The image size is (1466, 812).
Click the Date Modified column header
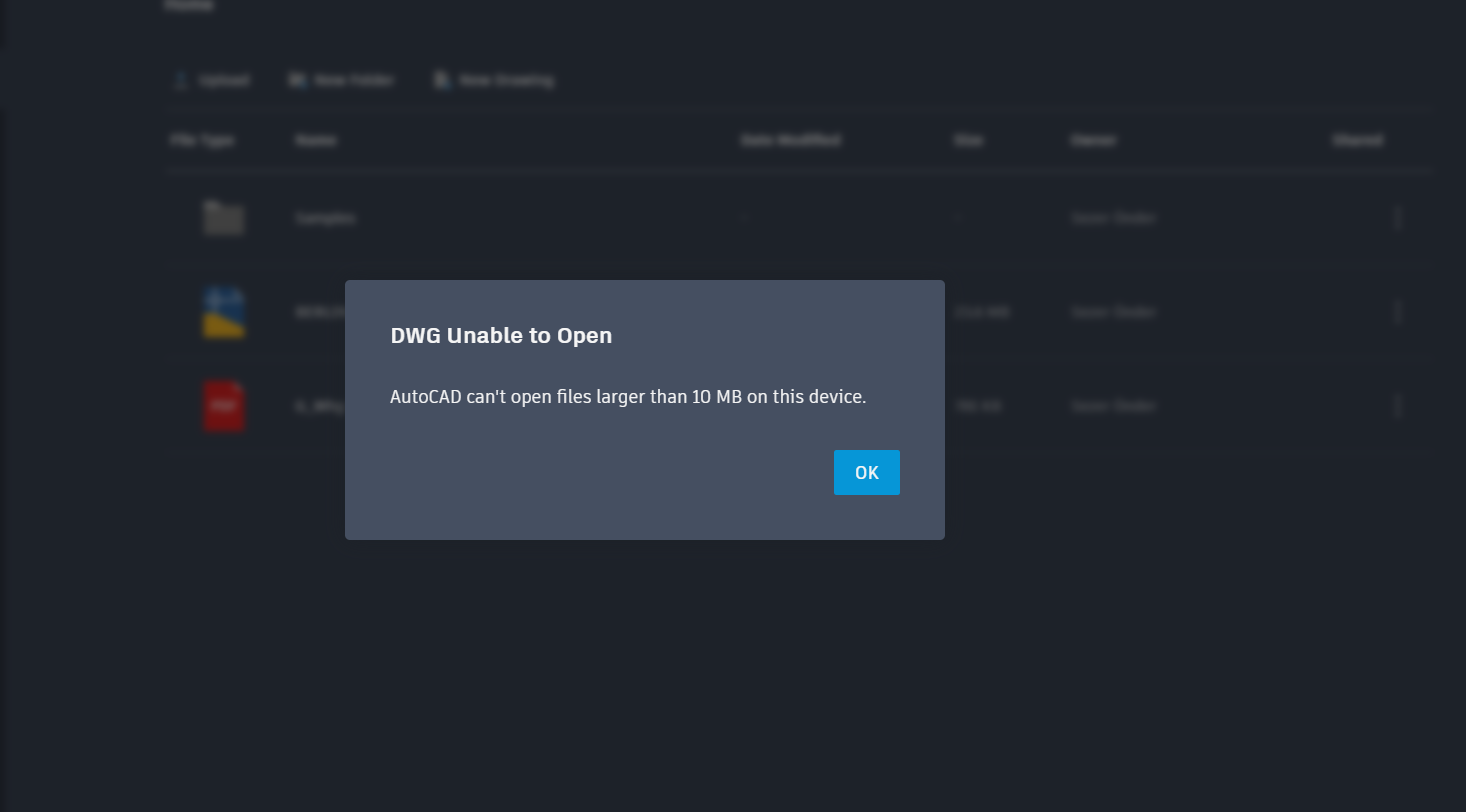click(790, 140)
